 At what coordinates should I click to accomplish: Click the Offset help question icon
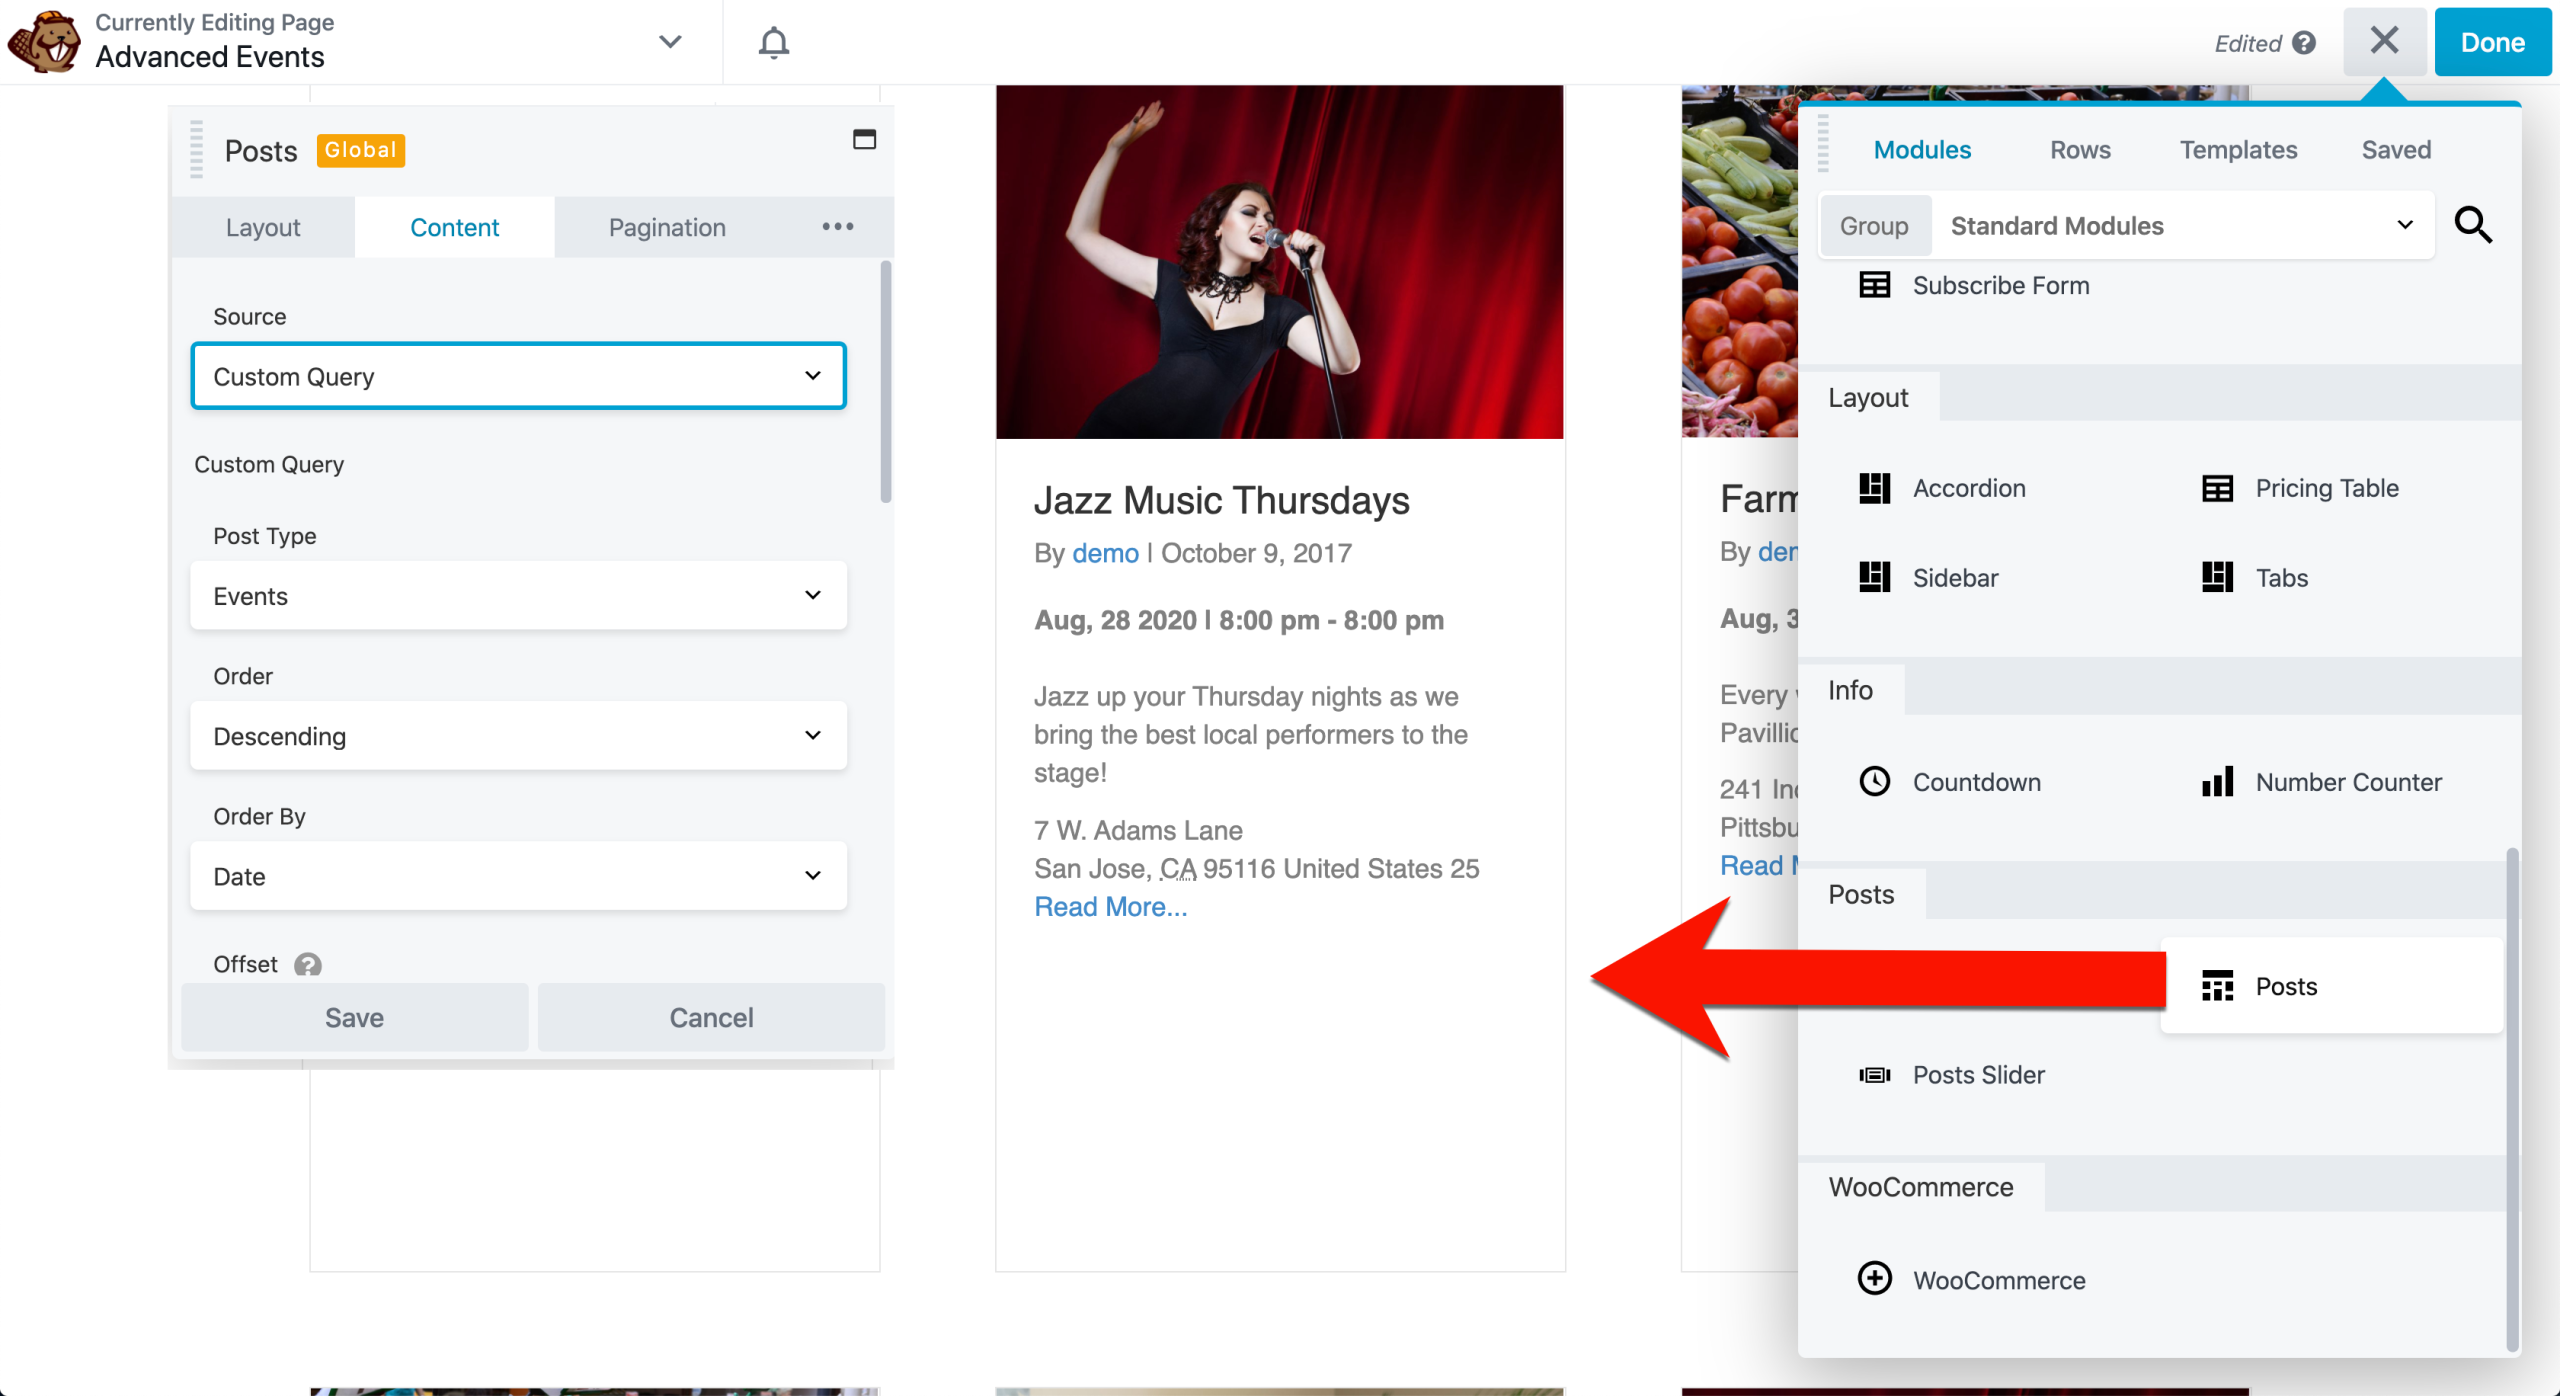pyautogui.click(x=308, y=965)
